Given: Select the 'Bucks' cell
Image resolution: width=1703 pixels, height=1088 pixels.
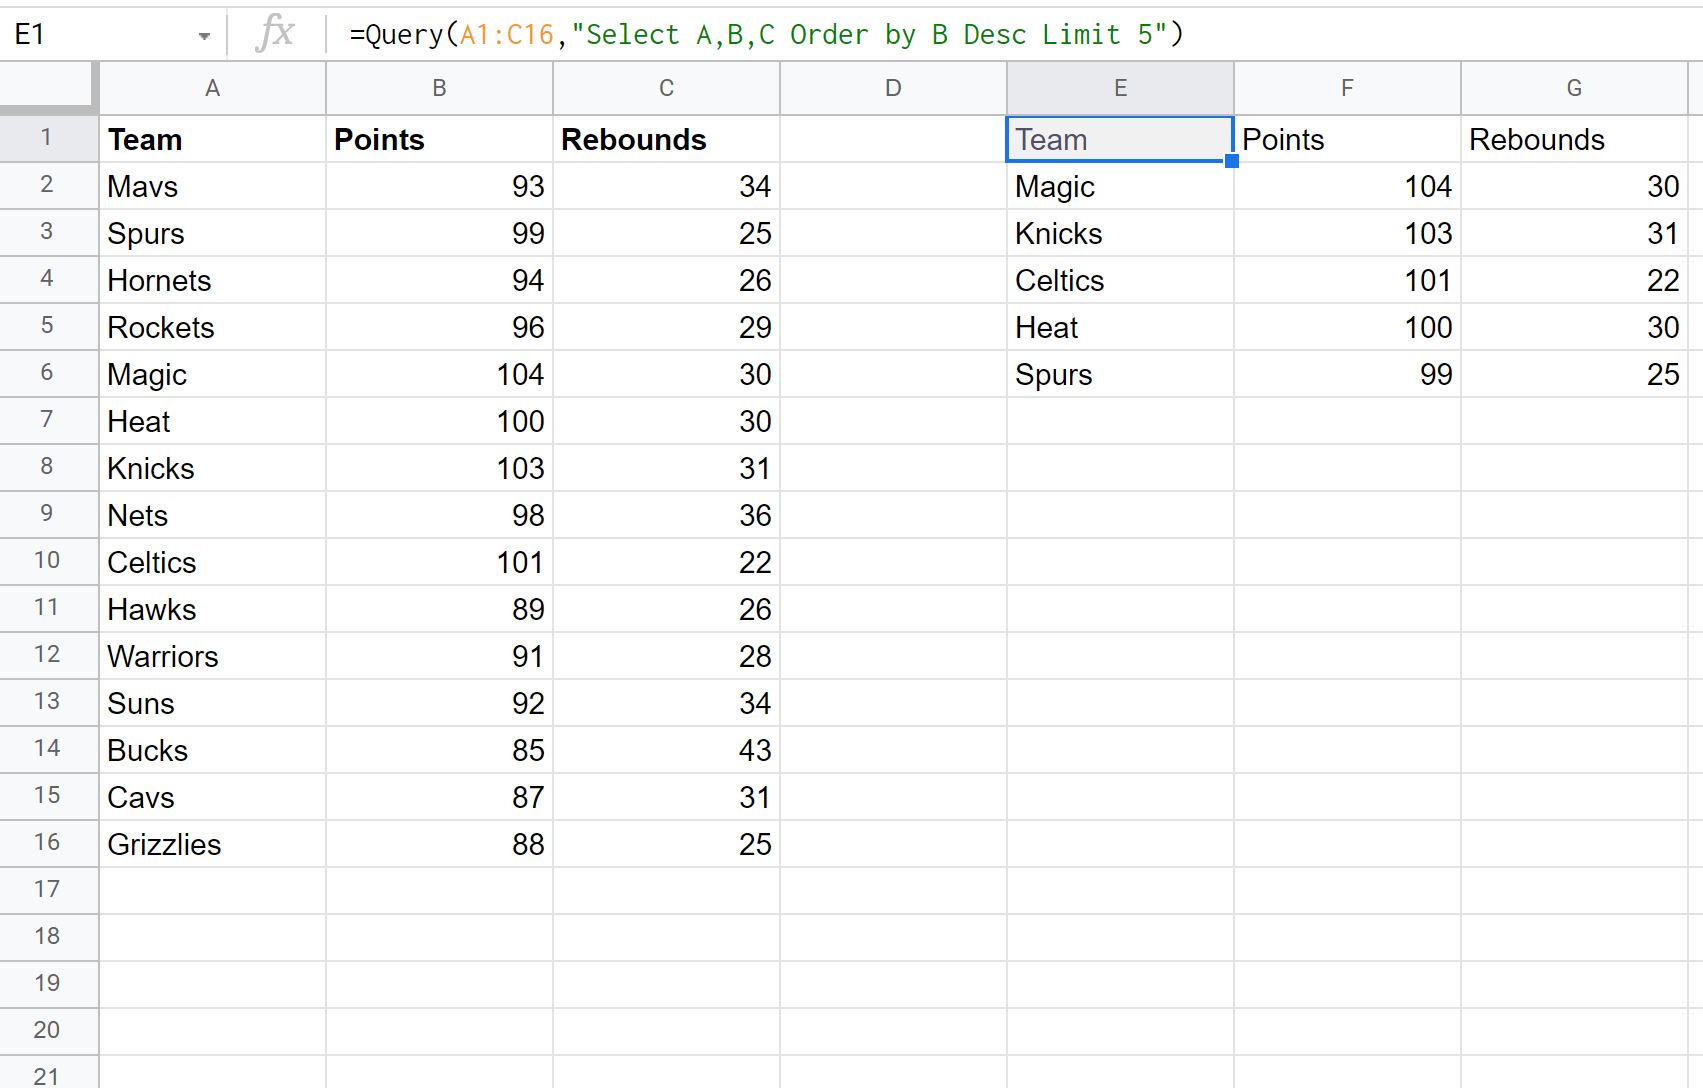Looking at the screenshot, I should (x=213, y=750).
